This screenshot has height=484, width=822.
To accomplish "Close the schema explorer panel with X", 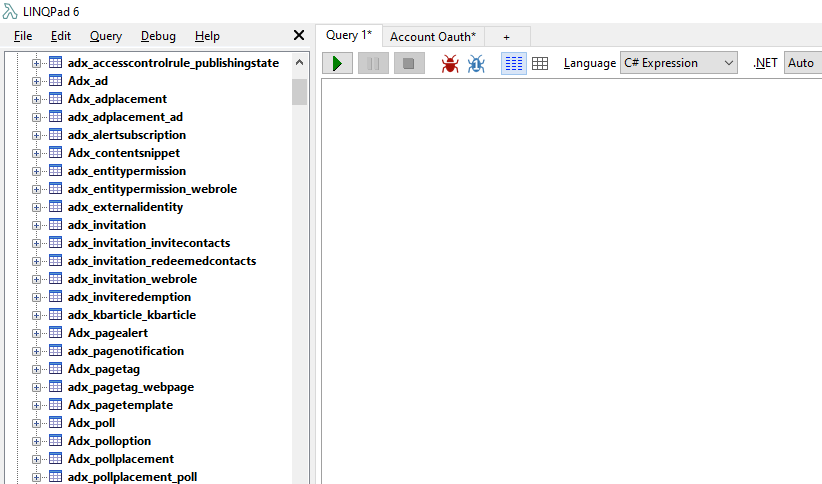I will point(299,35).
